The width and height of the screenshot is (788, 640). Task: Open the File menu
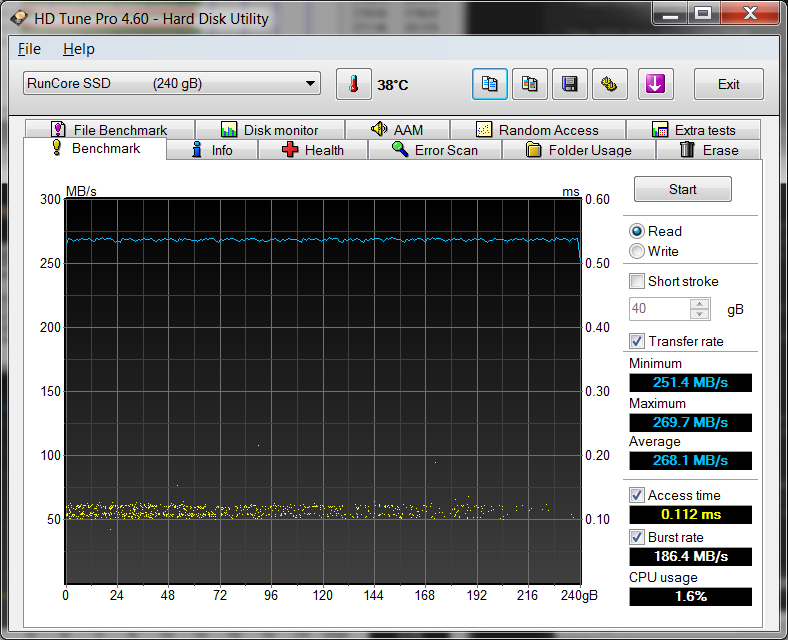pos(29,49)
